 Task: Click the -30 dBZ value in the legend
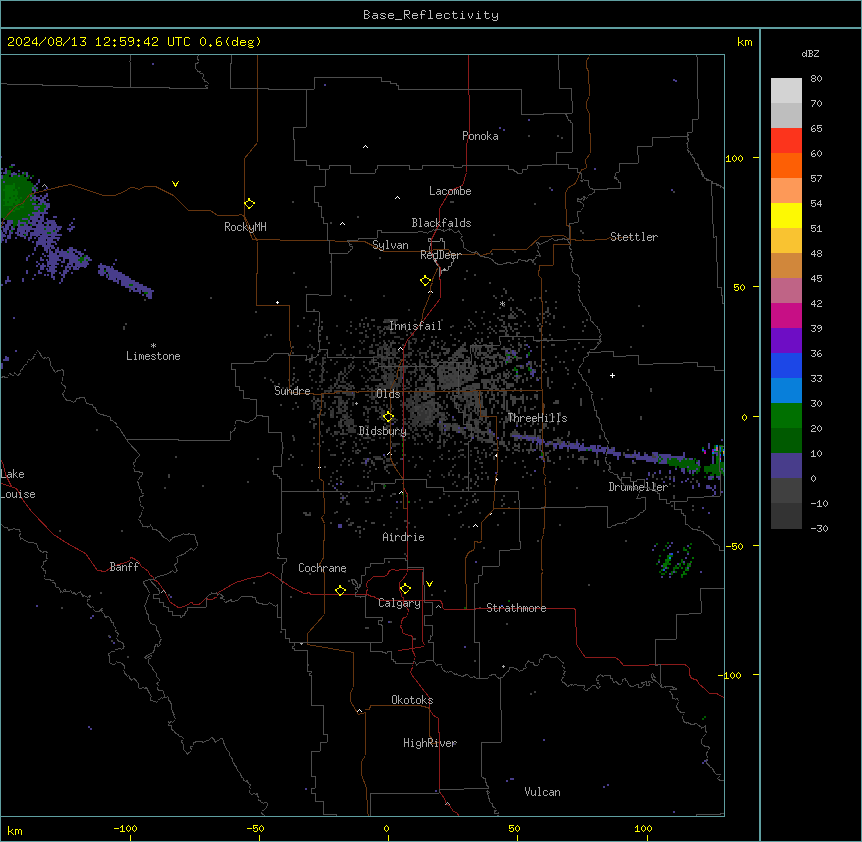pos(819,528)
